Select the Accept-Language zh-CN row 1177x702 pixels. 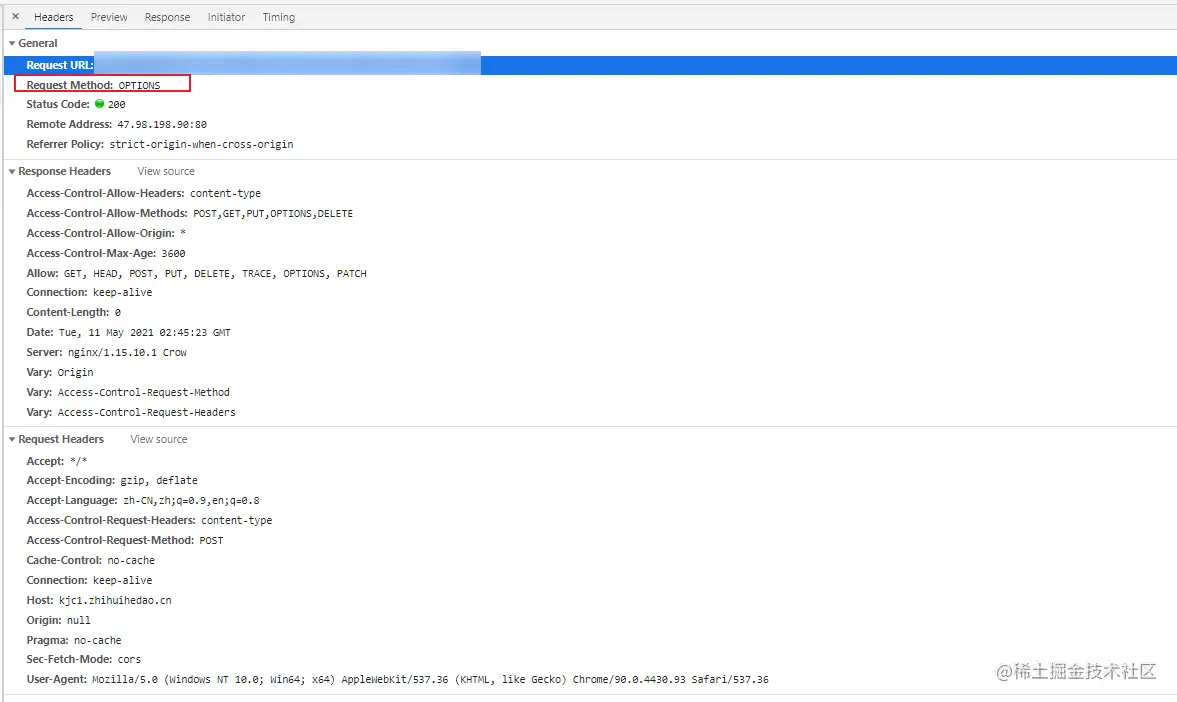click(143, 500)
